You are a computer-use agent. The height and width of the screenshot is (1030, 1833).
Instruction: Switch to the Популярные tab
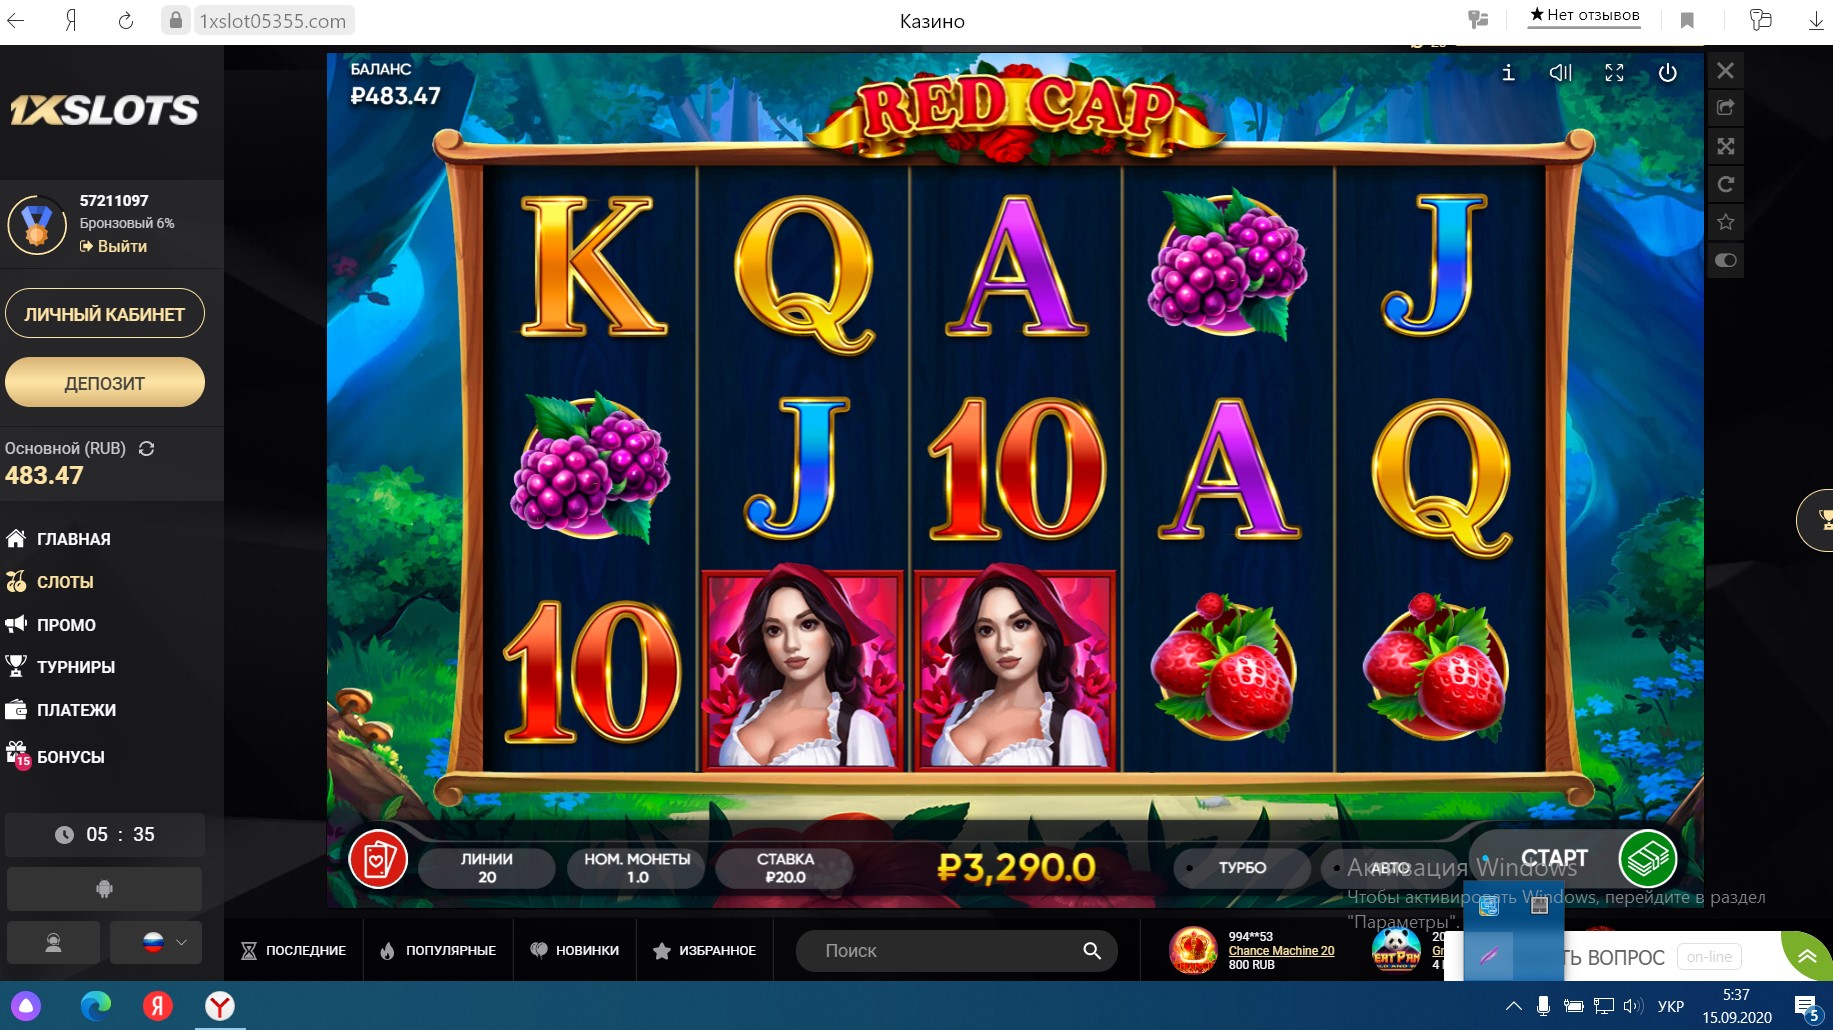pyautogui.click(x=438, y=950)
